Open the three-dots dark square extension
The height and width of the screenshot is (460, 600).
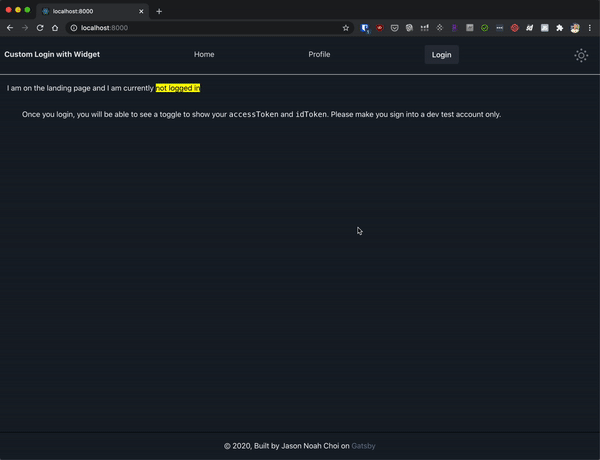pyautogui.click(x=499, y=28)
